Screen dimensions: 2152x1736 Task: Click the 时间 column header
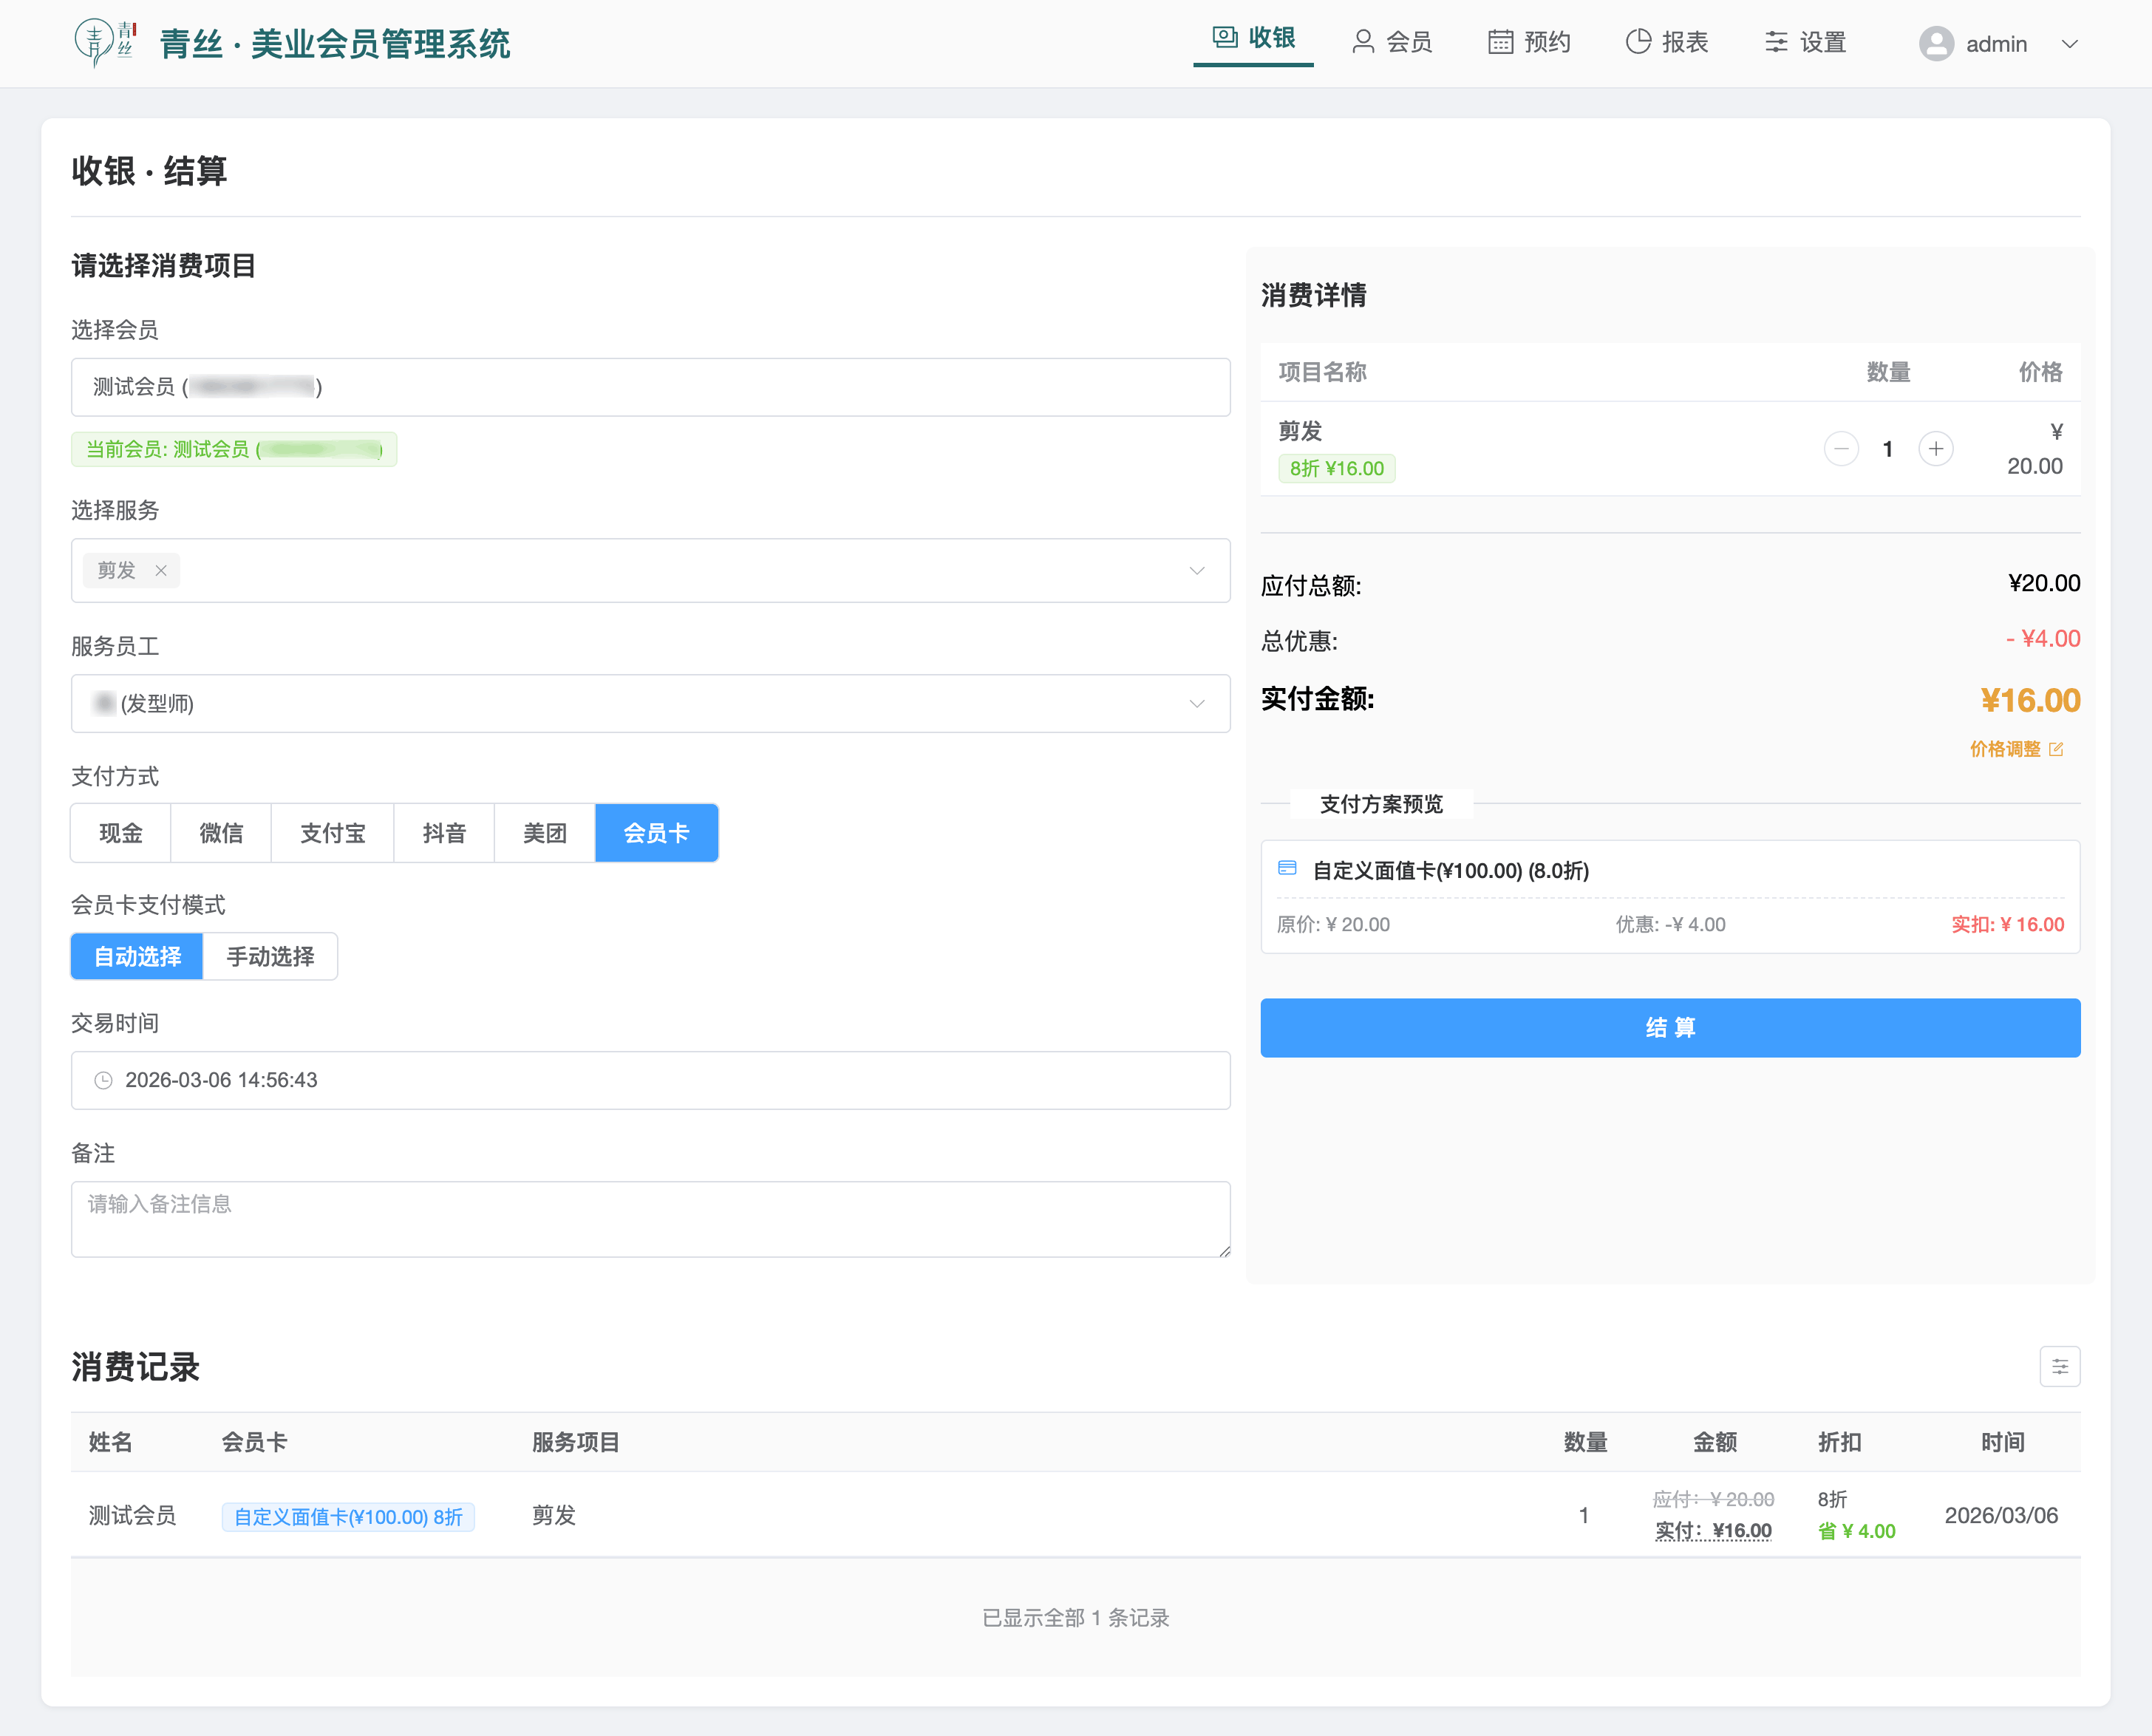pyautogui.click(x=2003, y=1443)
